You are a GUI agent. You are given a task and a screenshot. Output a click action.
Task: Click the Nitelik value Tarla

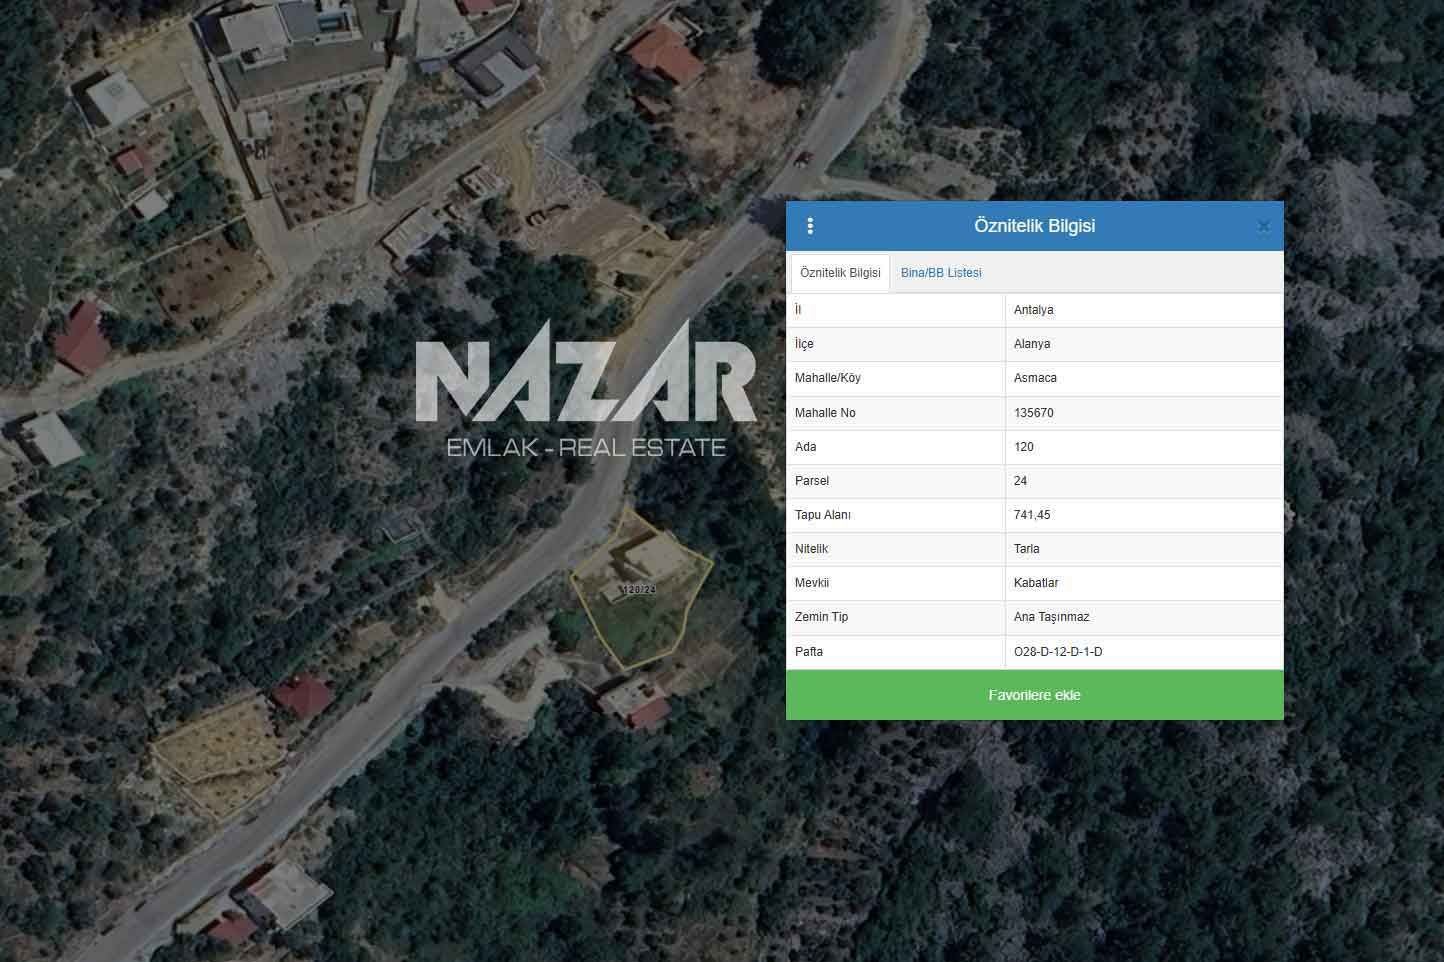pyautogui.click(x=1027, y=549)
